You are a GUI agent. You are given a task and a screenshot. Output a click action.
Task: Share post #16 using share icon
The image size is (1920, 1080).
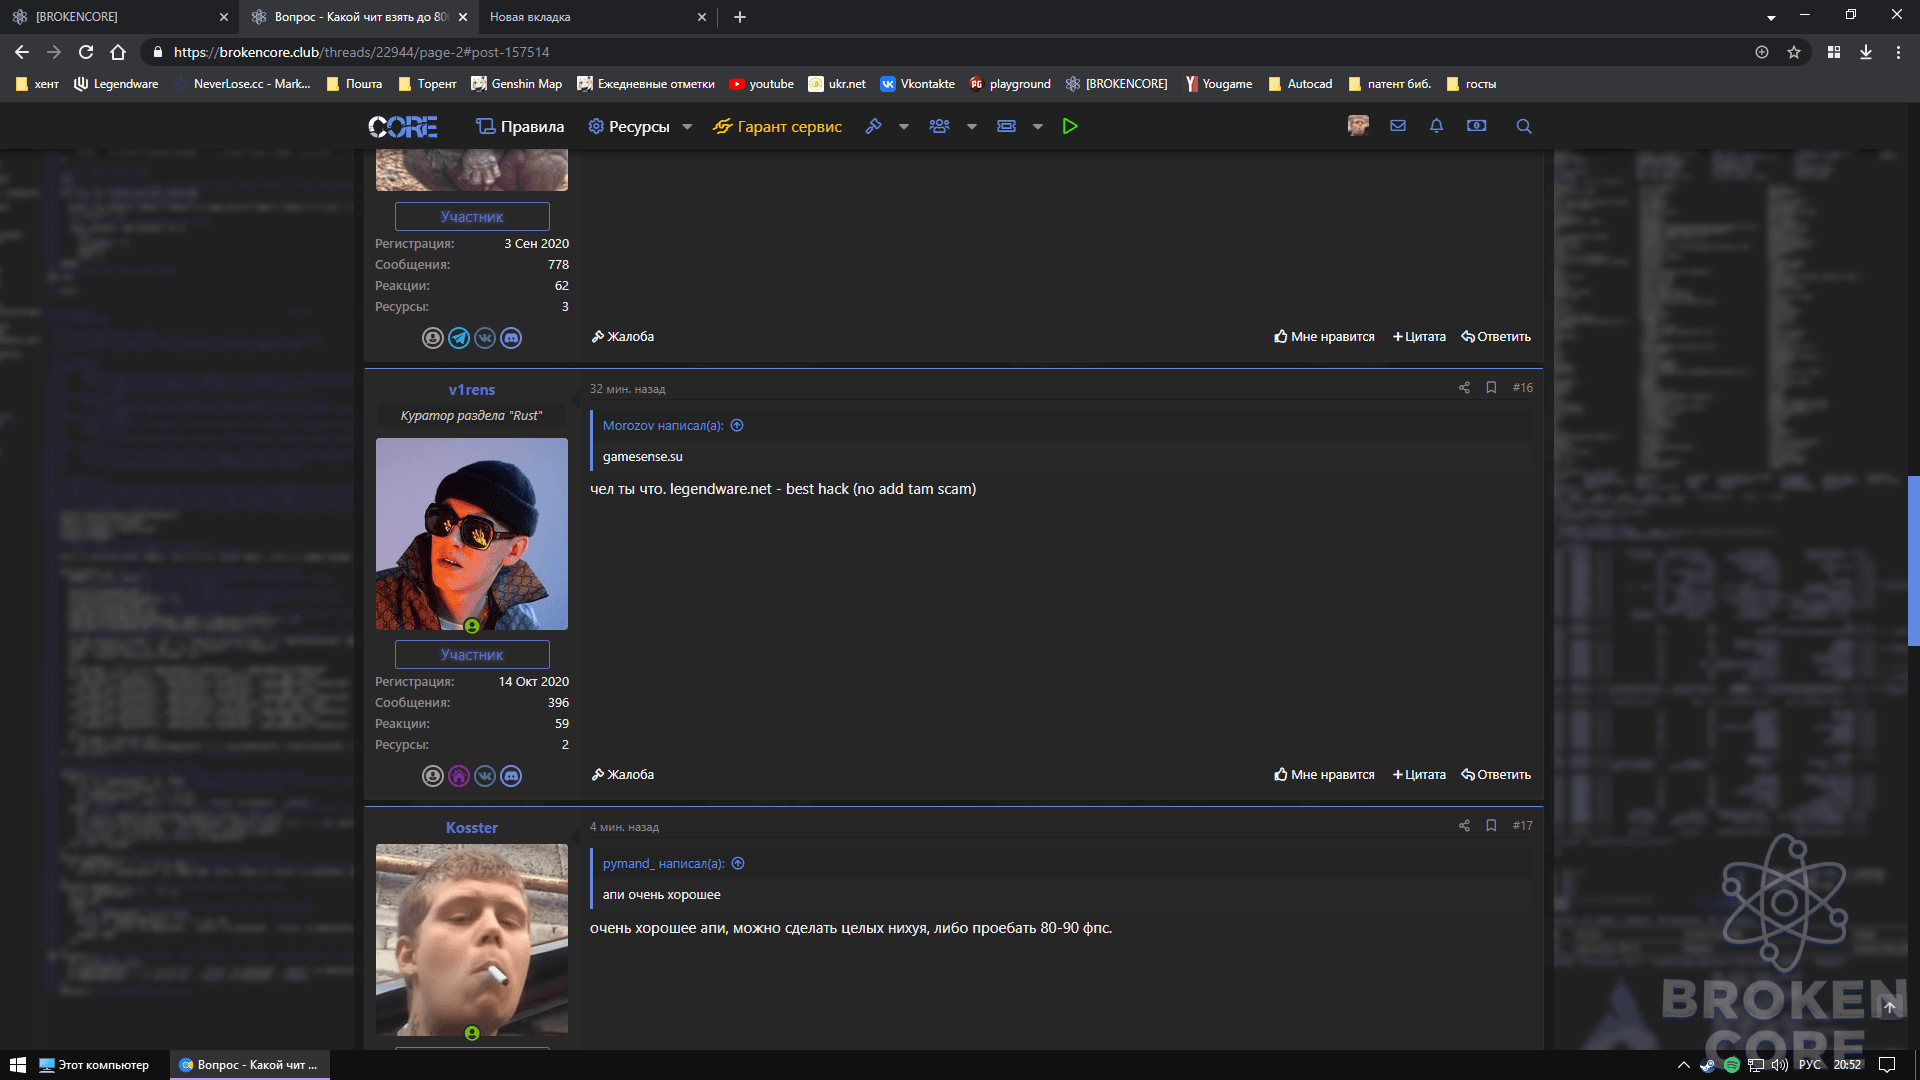(1464, 388)
